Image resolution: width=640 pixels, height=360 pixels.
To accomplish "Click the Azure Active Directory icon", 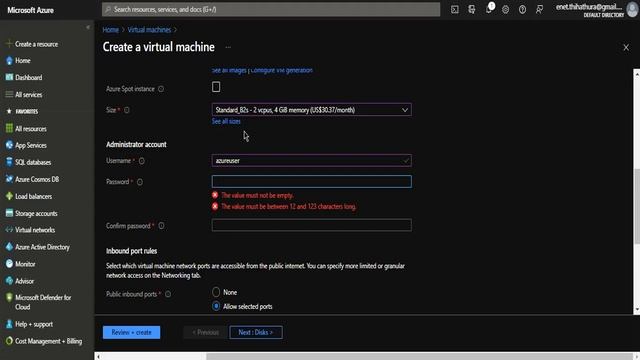I will pos(9,247).
